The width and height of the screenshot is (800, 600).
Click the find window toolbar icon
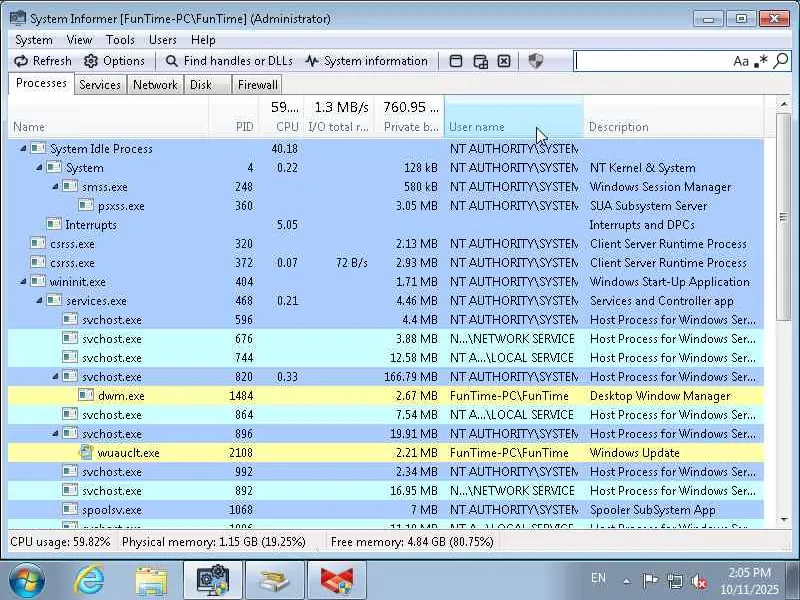(x=480, y=61)
